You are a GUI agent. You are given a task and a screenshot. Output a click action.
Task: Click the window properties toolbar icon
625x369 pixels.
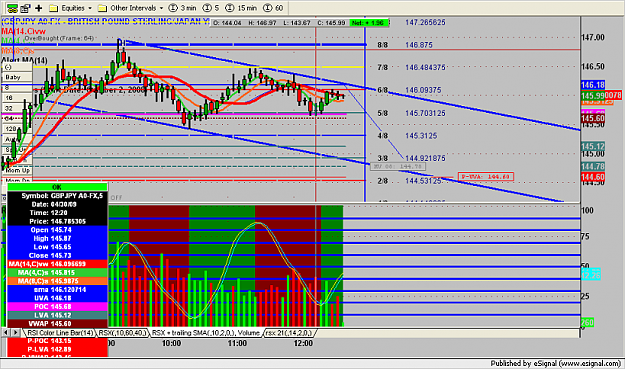(x=25, y=8)
